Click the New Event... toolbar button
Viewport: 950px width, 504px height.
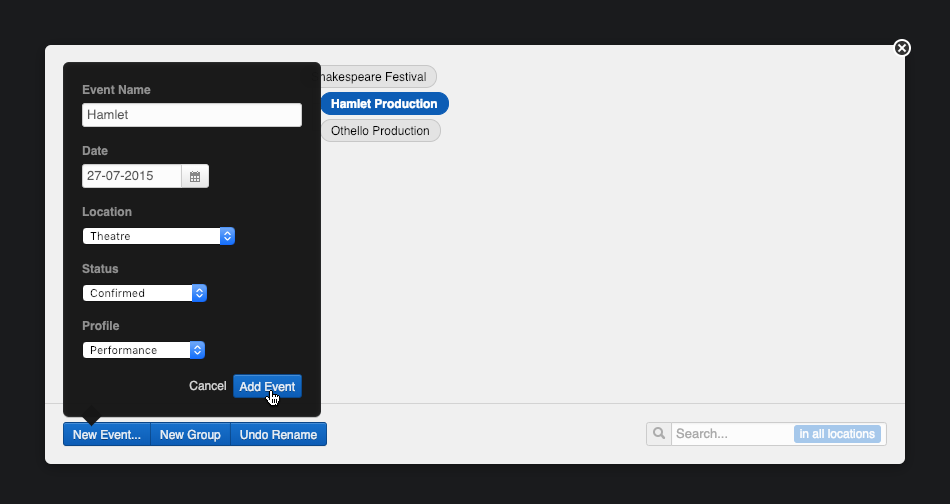click(107, 434)
